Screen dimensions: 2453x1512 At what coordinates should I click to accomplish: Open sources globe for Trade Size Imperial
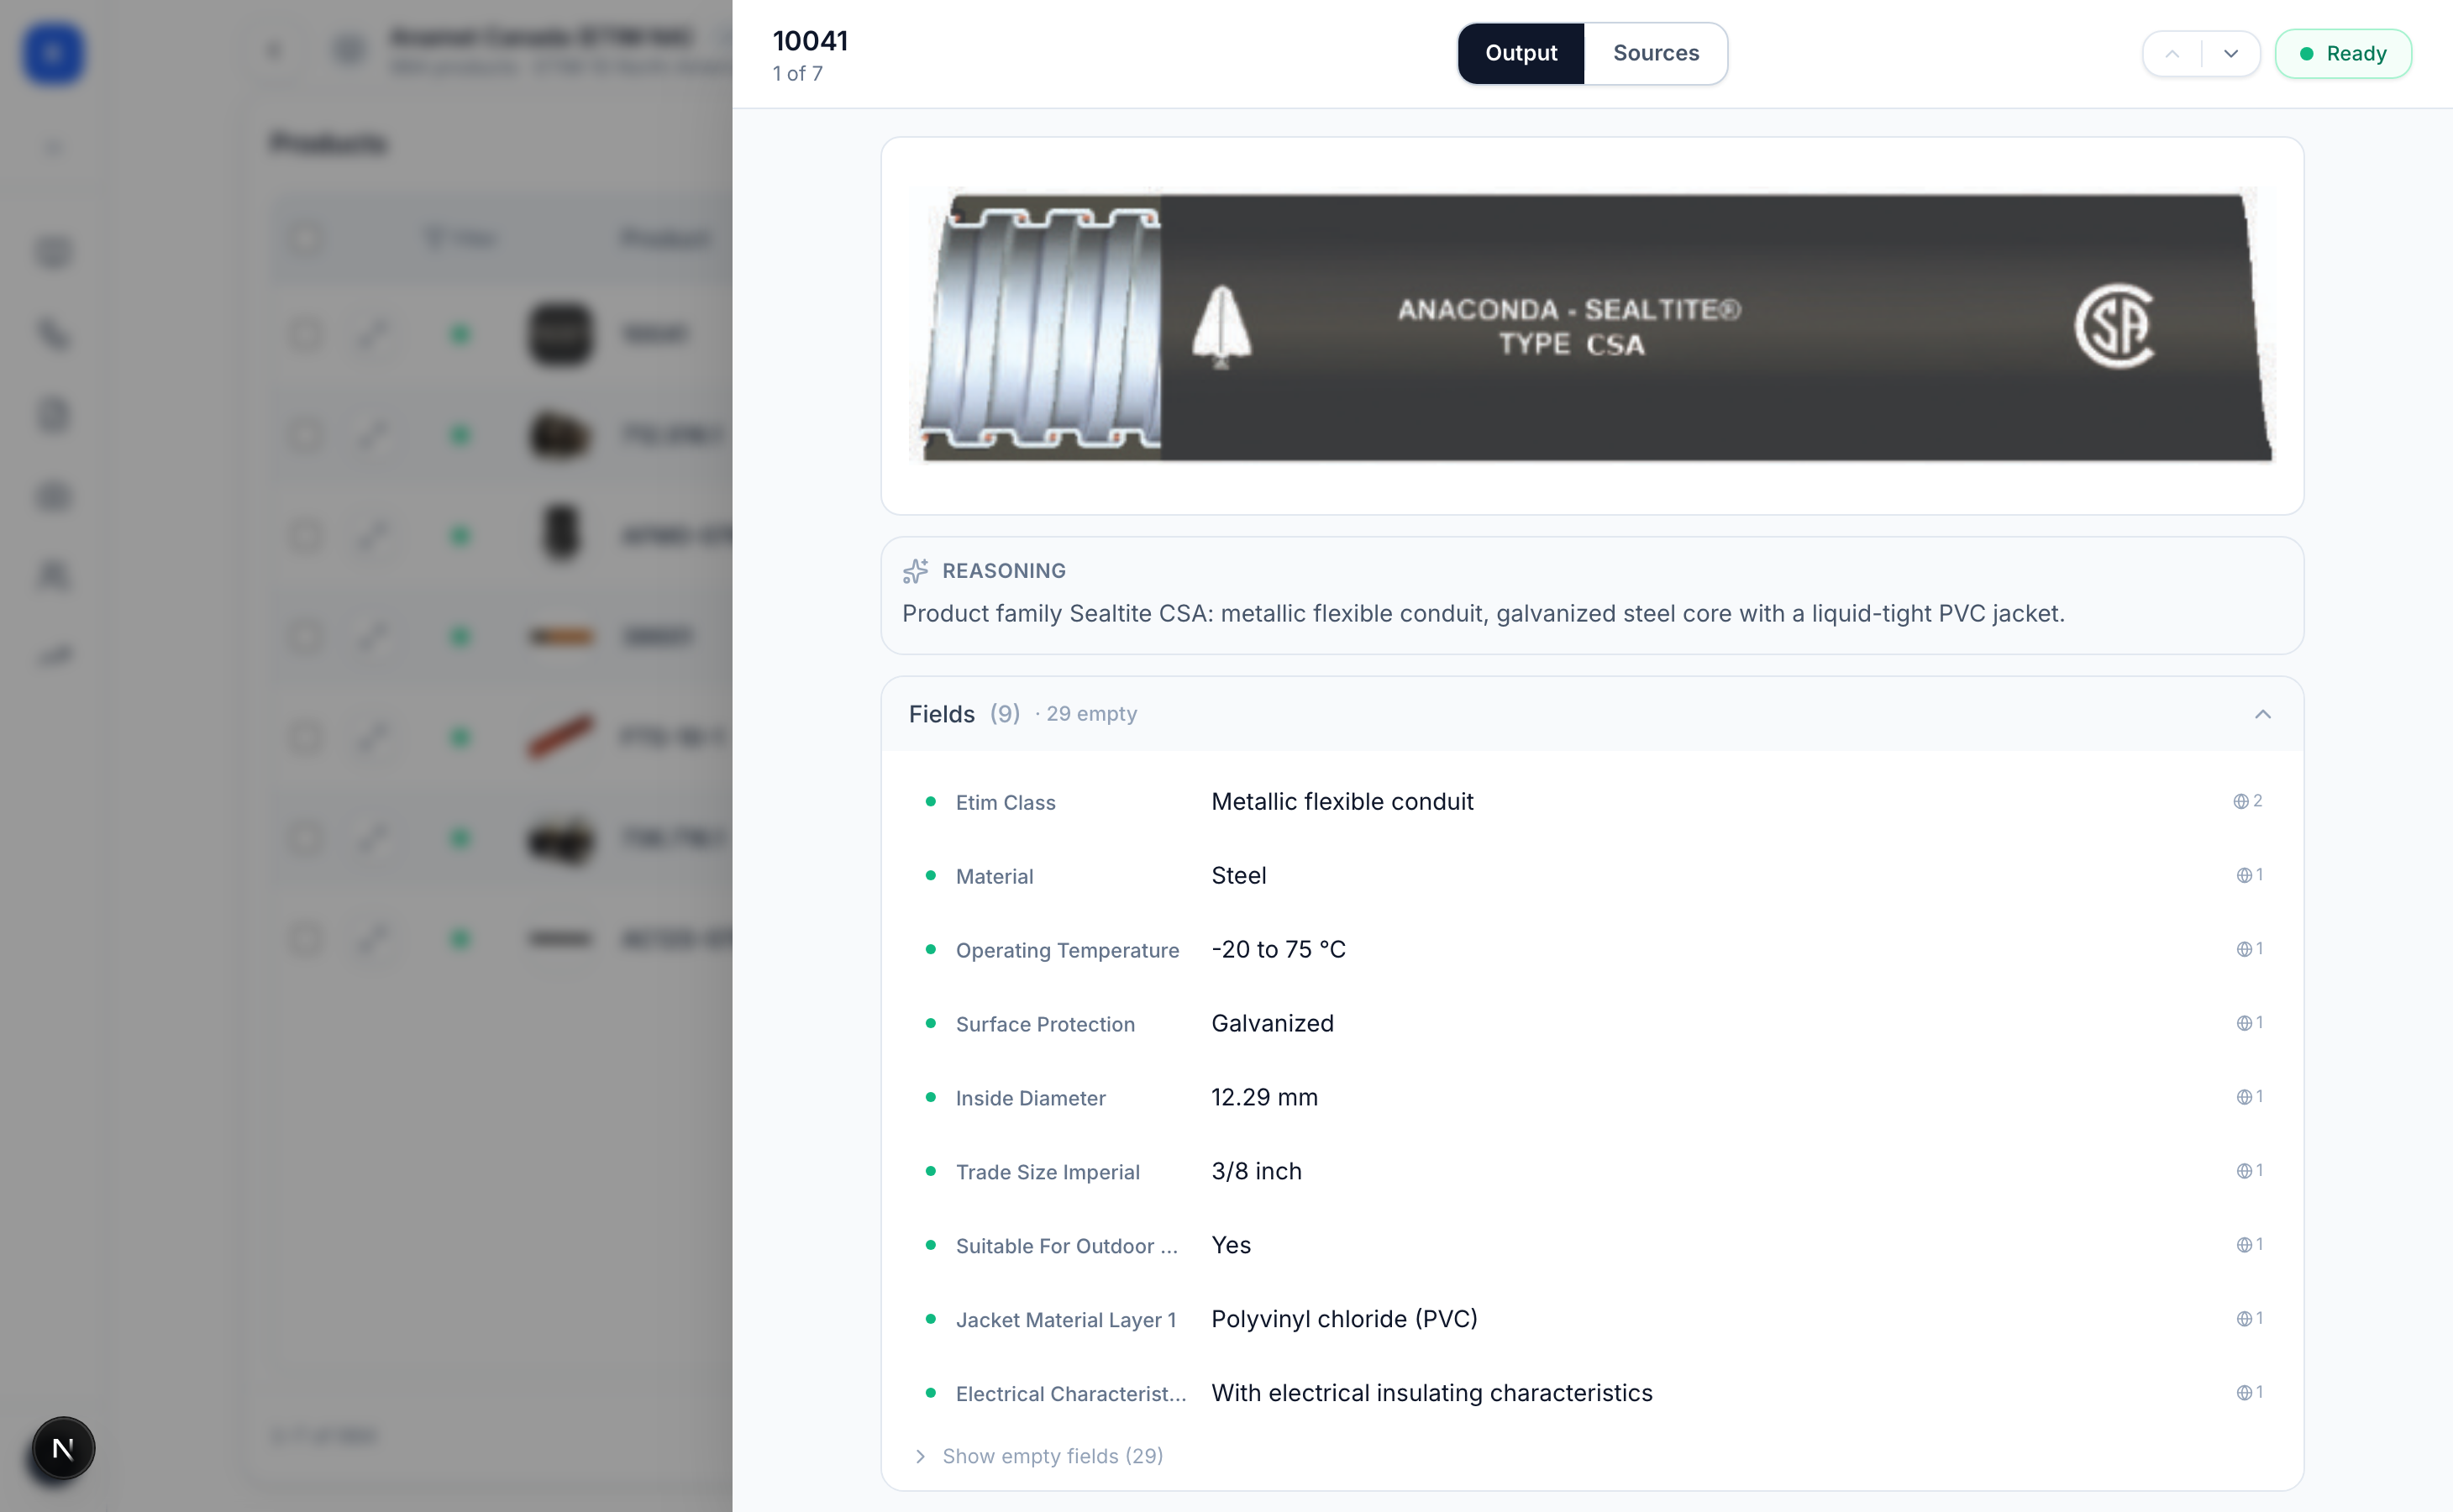2249,1171
